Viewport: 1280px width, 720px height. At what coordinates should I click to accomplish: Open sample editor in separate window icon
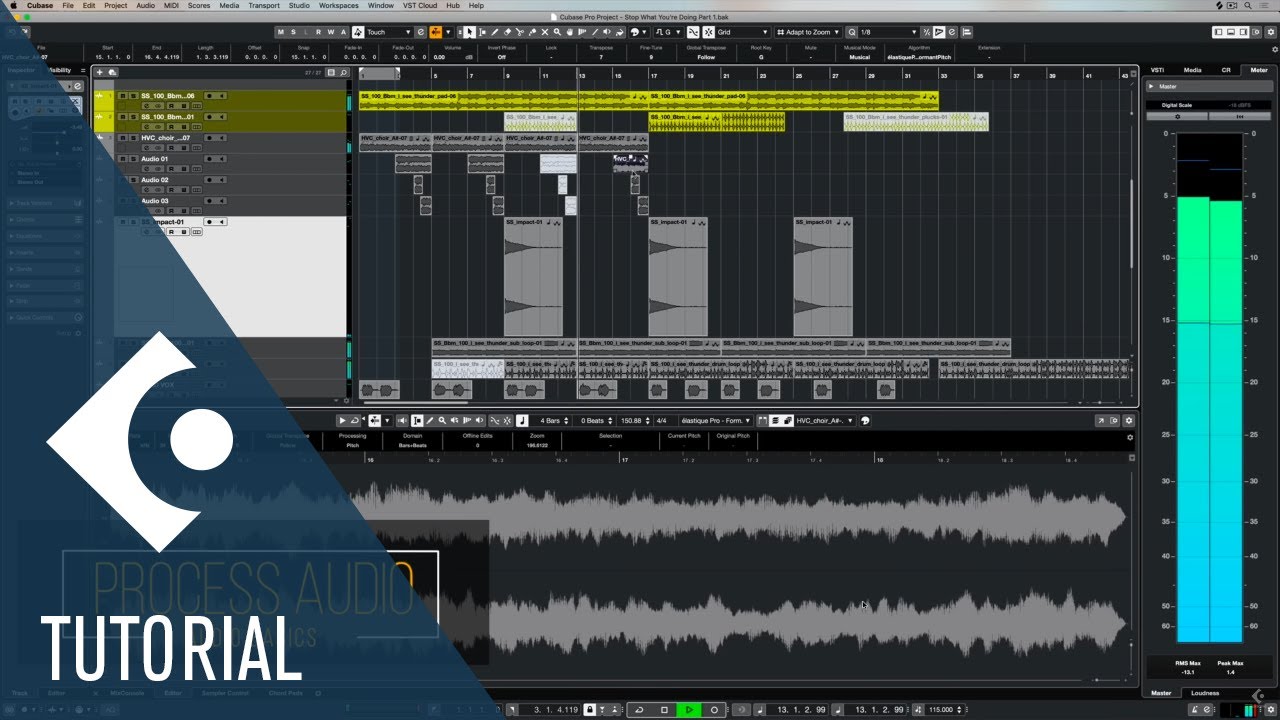[x=1100, y=420]
